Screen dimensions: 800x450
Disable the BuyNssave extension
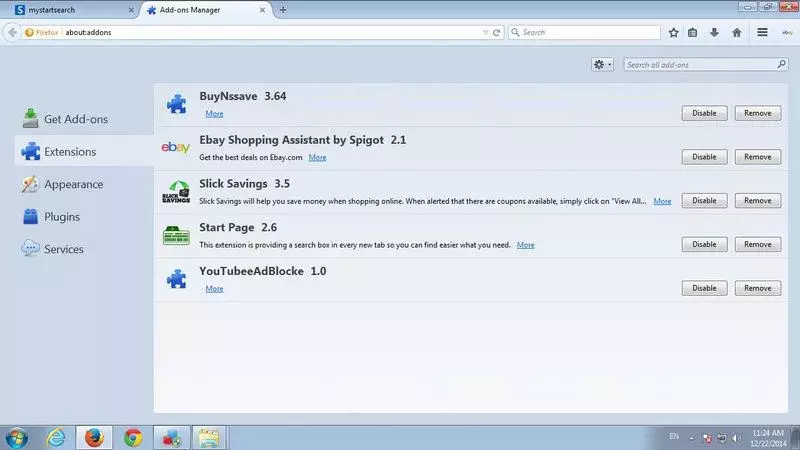click(x=704, y=113)
